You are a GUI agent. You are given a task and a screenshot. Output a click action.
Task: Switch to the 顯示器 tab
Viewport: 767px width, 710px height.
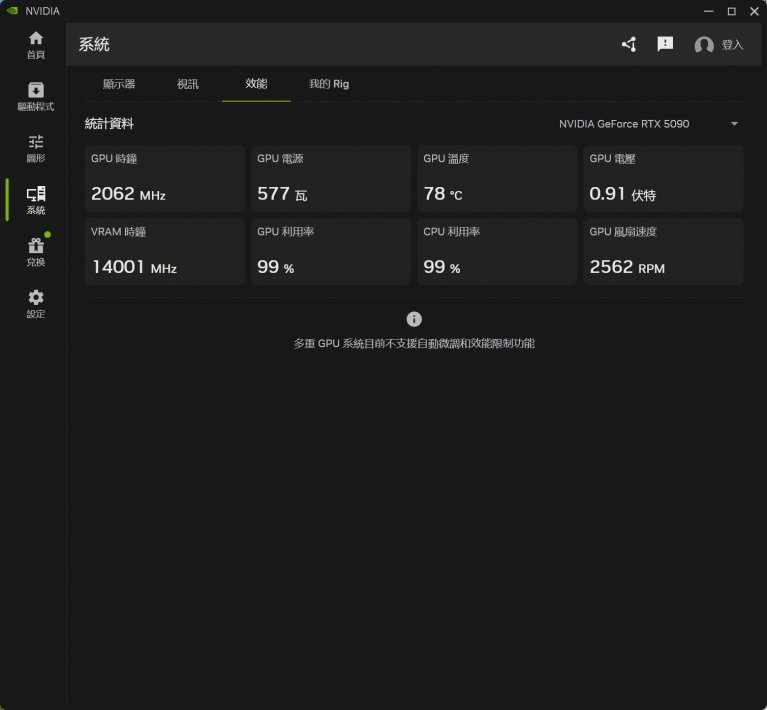coord(119,84)
